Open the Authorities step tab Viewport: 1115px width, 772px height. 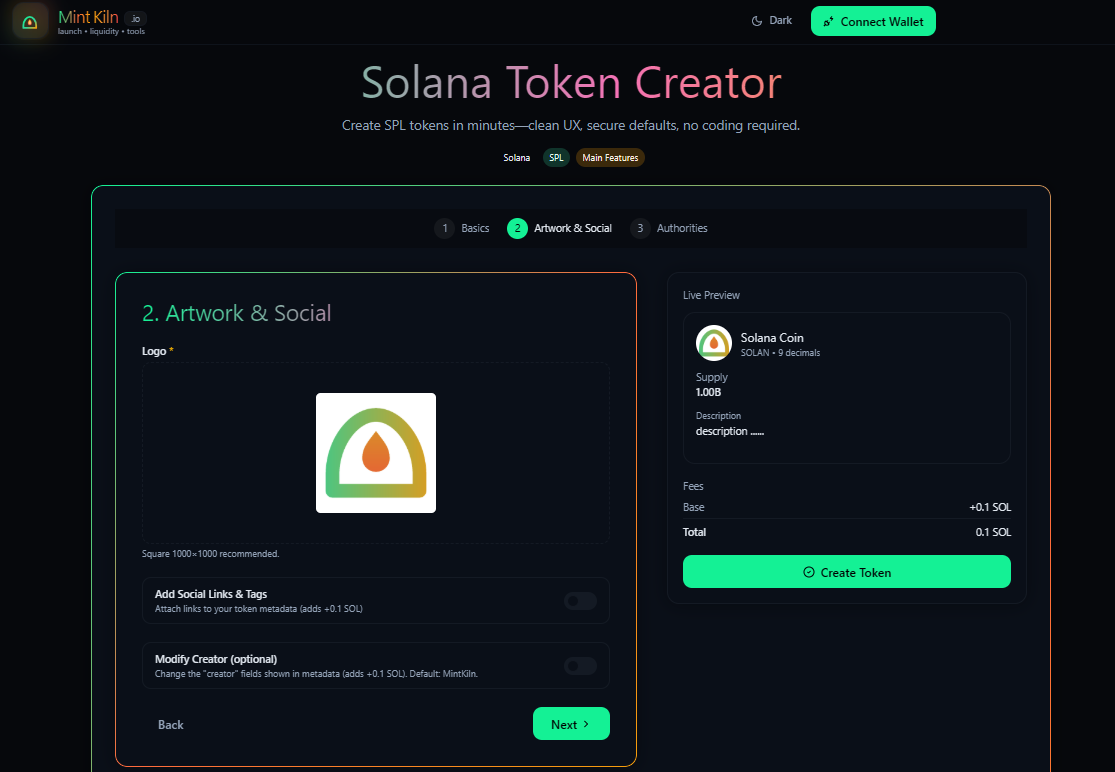coord(682,228)
